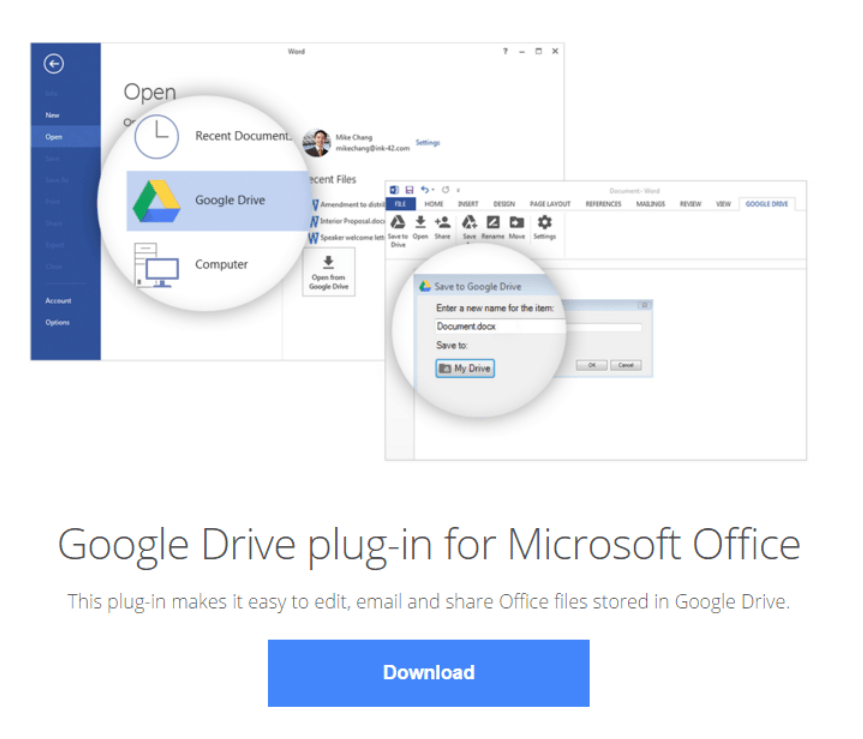Click the My Drive folder button
This screenshot has width=863, height=739.
click(x=466, y=368)
